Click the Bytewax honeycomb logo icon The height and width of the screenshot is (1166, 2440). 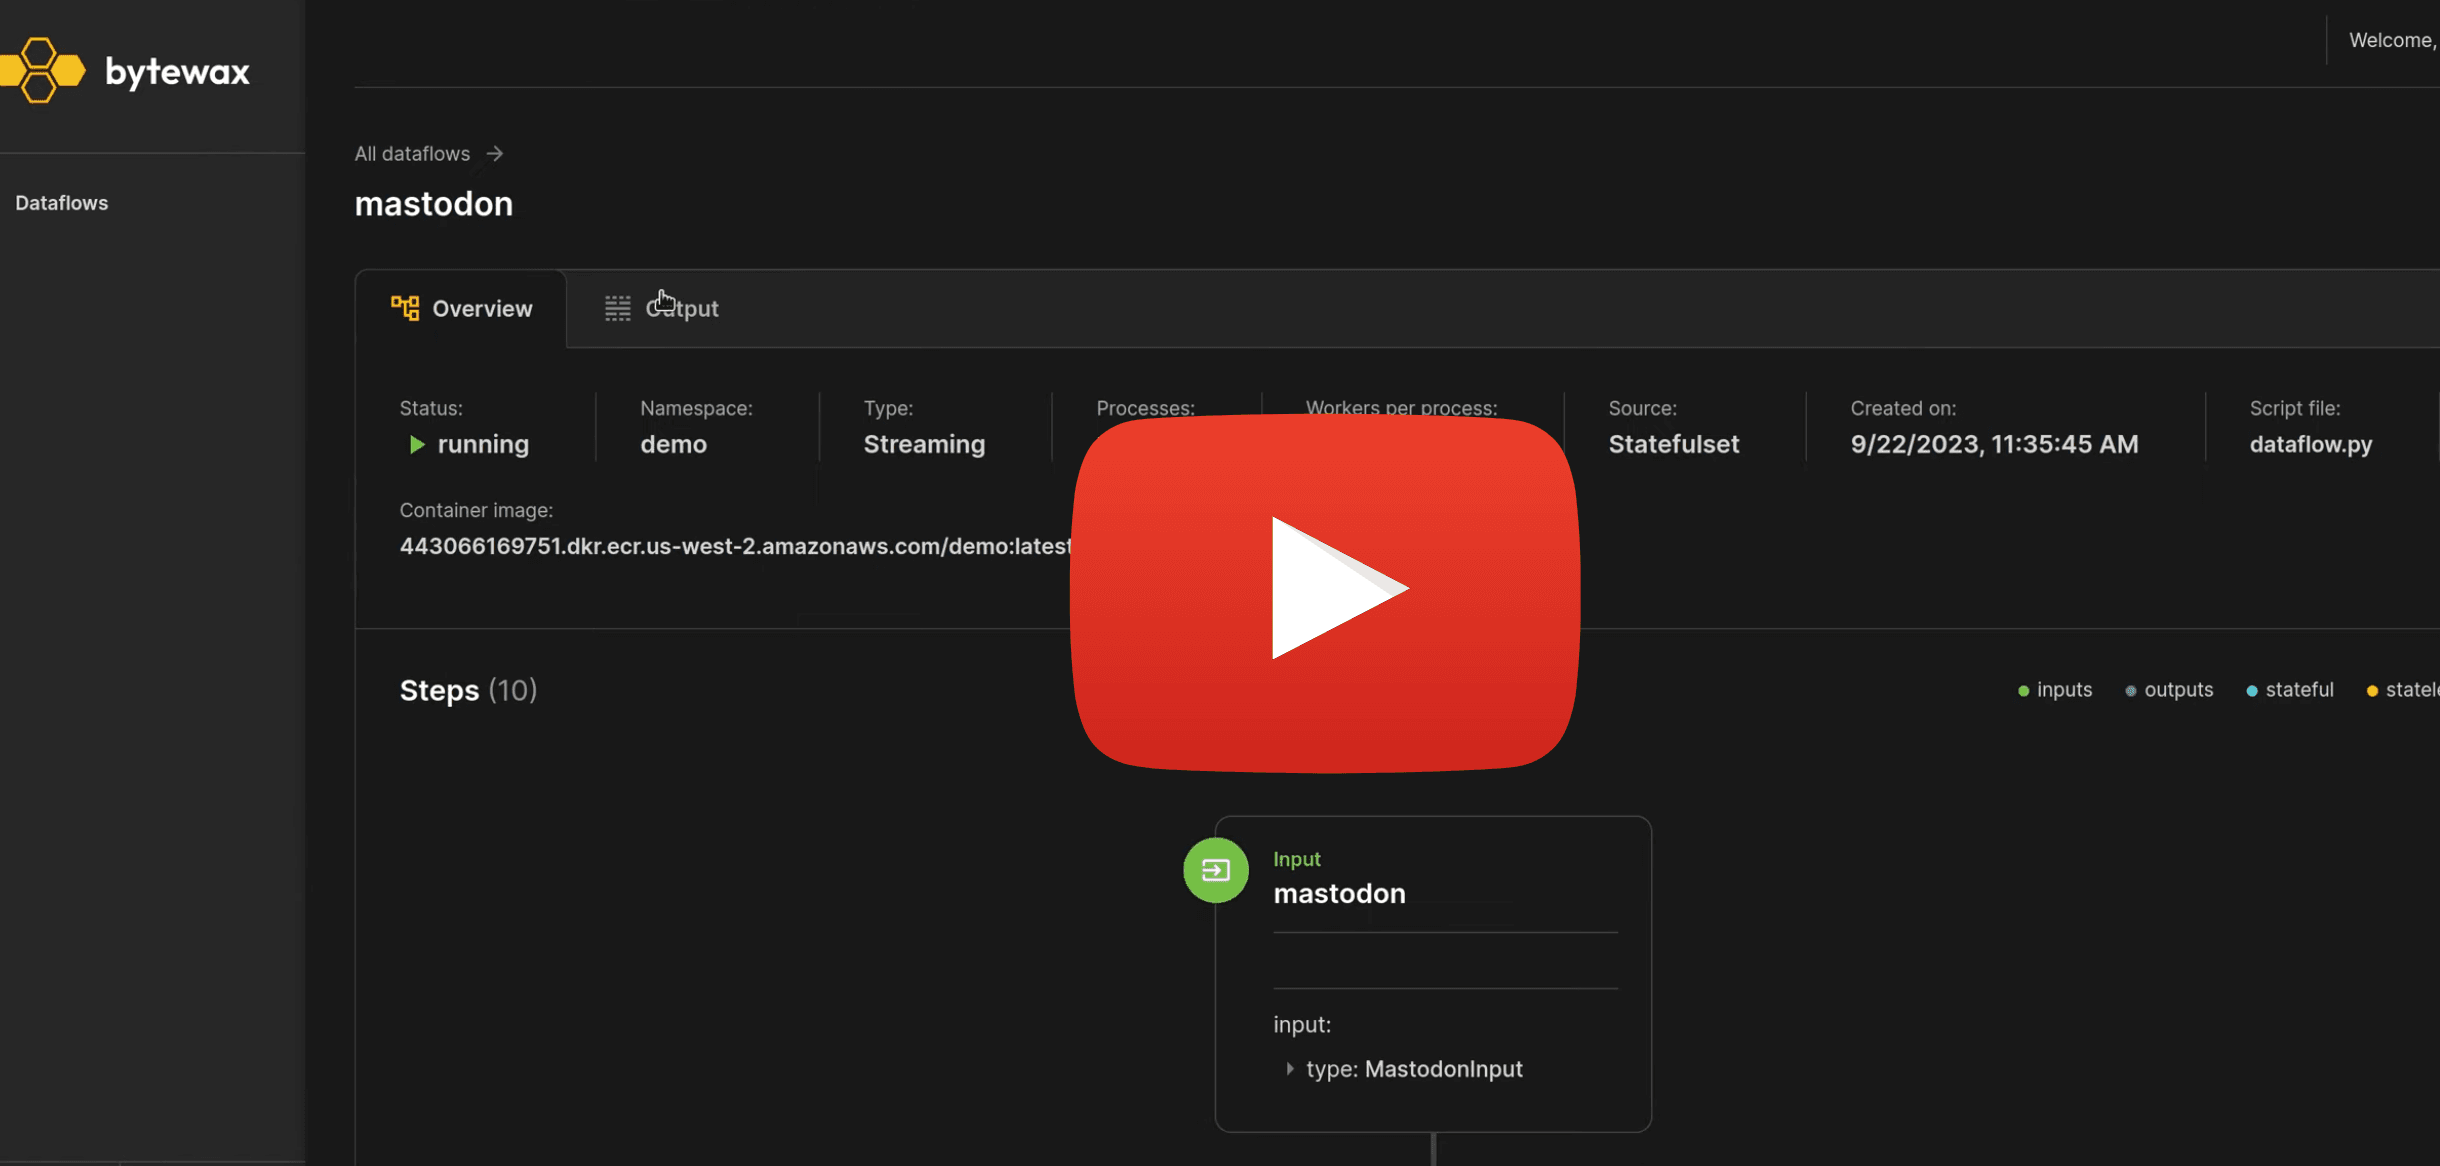42,71
